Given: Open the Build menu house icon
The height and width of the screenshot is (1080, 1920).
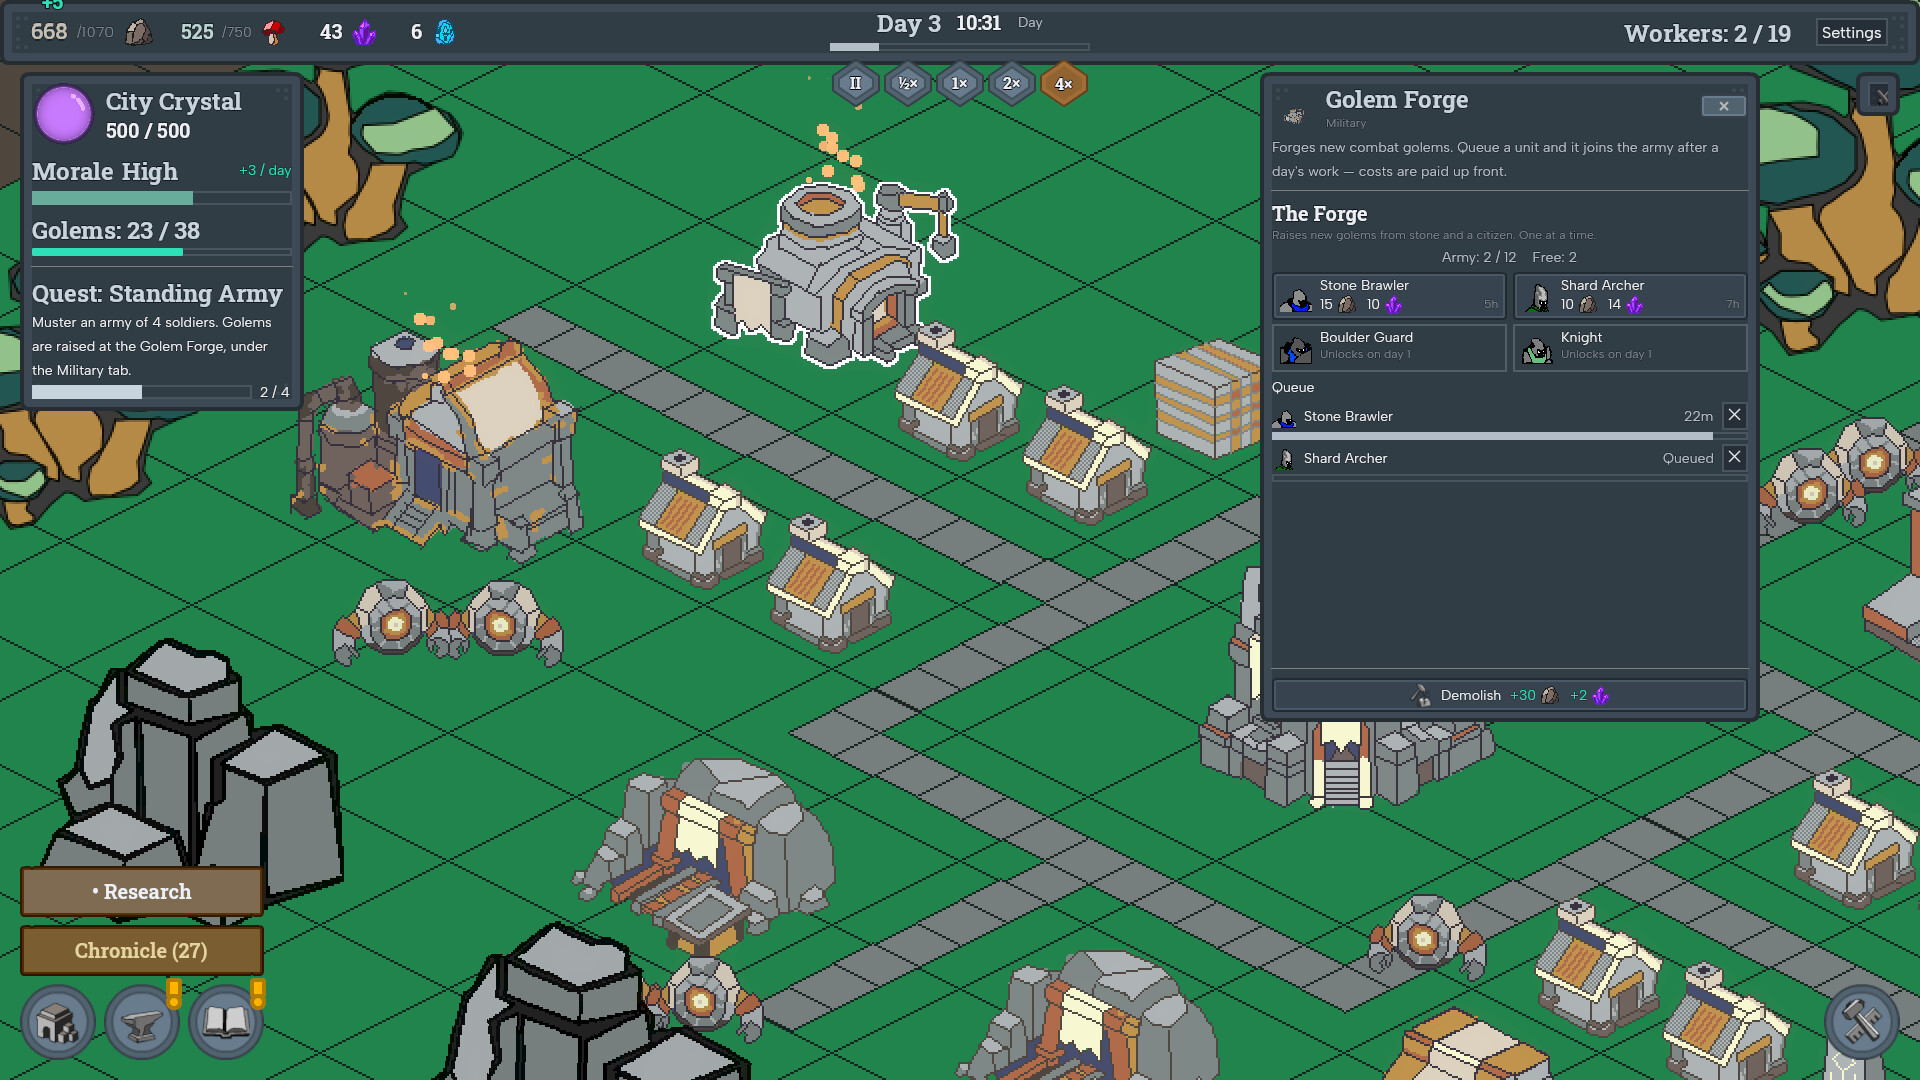Looking at the screenshot, I should coord(58,1022).
